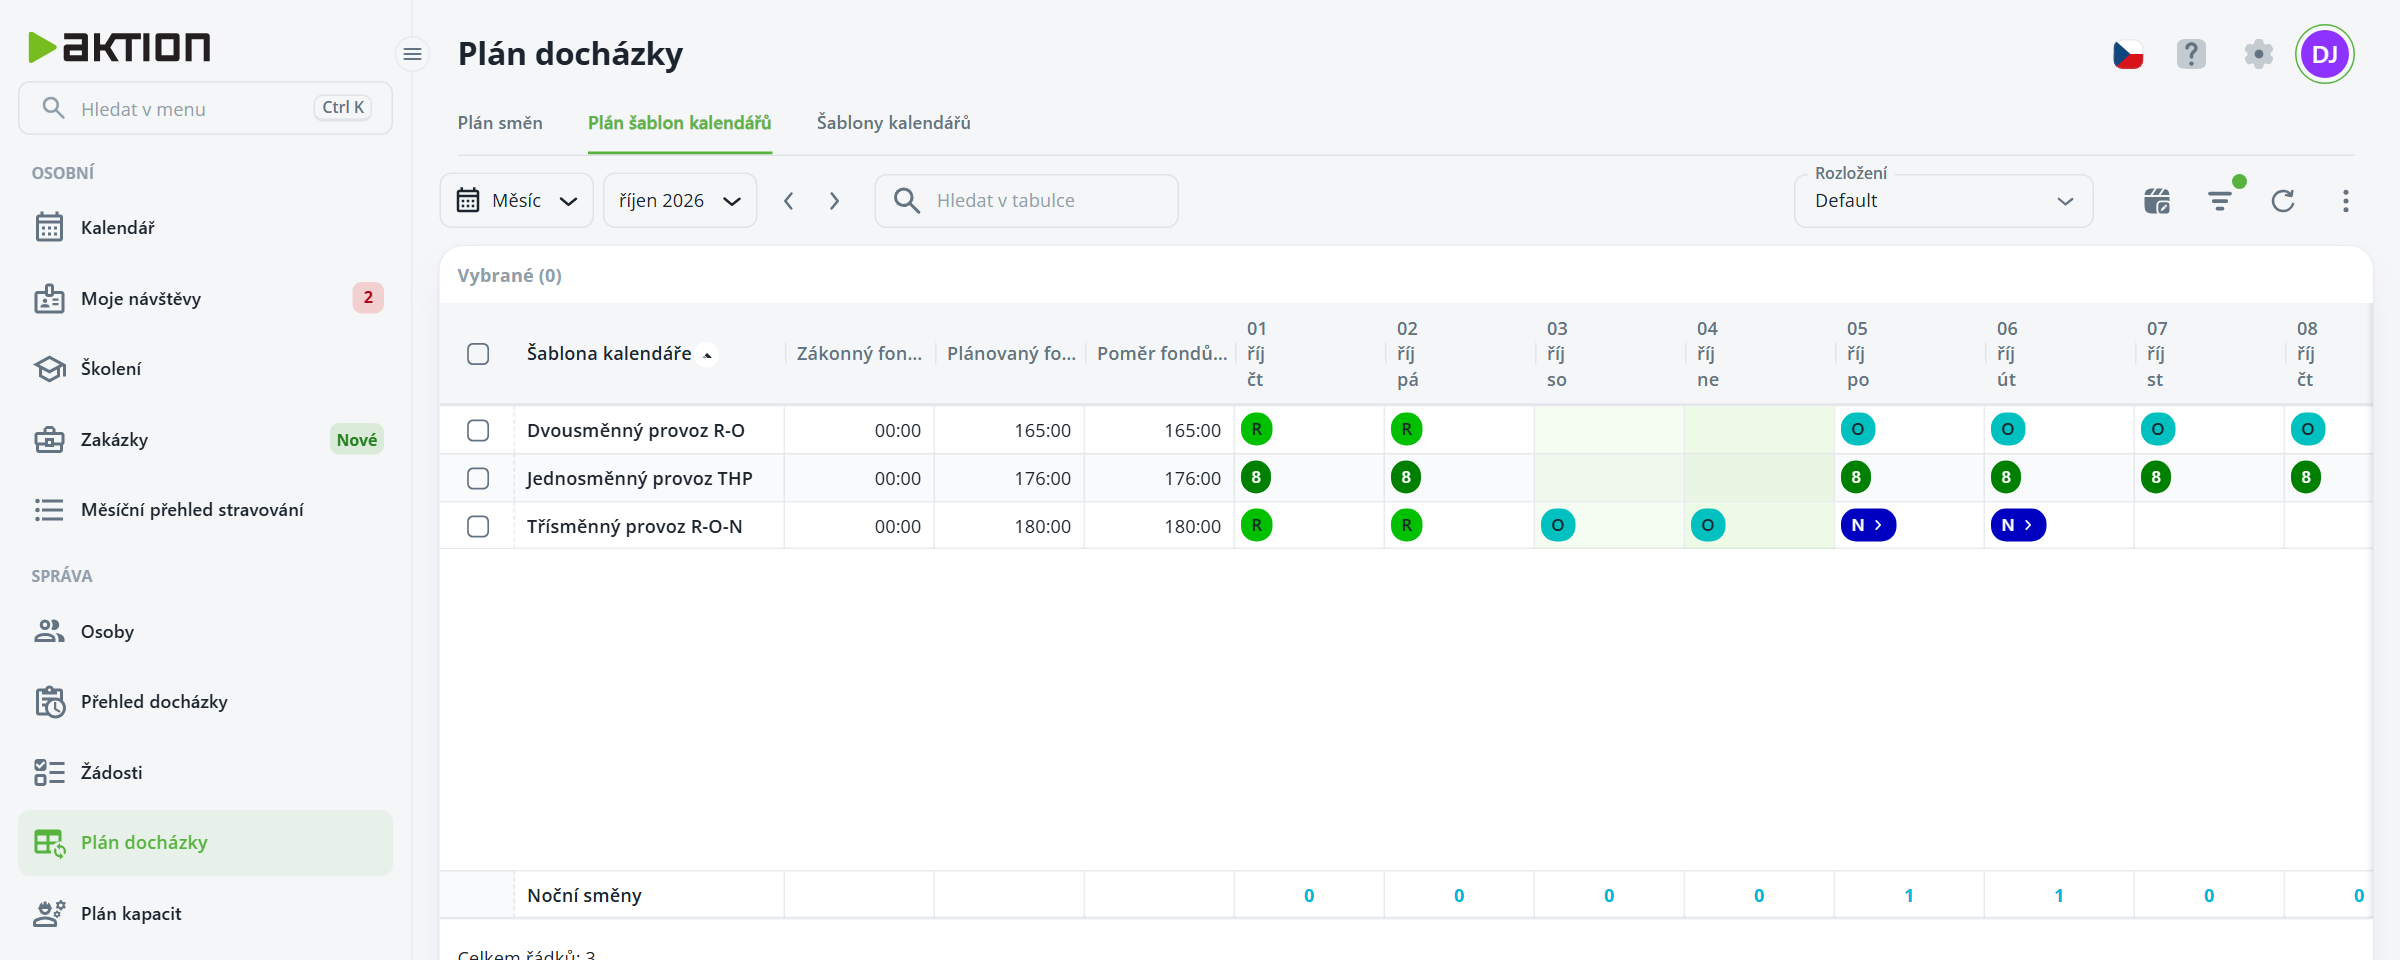Open the three-dot more options menu
The width and height of the screenshot is (2400, 960).
[2346, 201]
